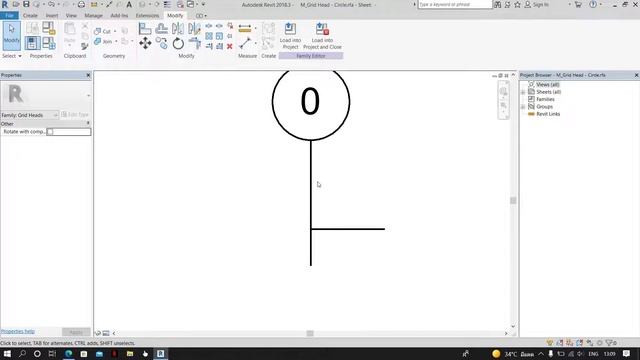Image resolution: width=640 pixels, height=360 pixels.
Task: Select Mirror Pick Axis tool
Action: point(178,29)
